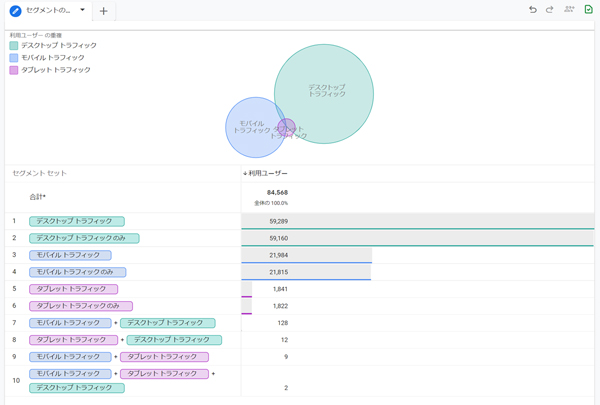Click モバイル トラフィックのみ chip in row 4
Screen dimensions: 600x405
click(x=77, y=272)
